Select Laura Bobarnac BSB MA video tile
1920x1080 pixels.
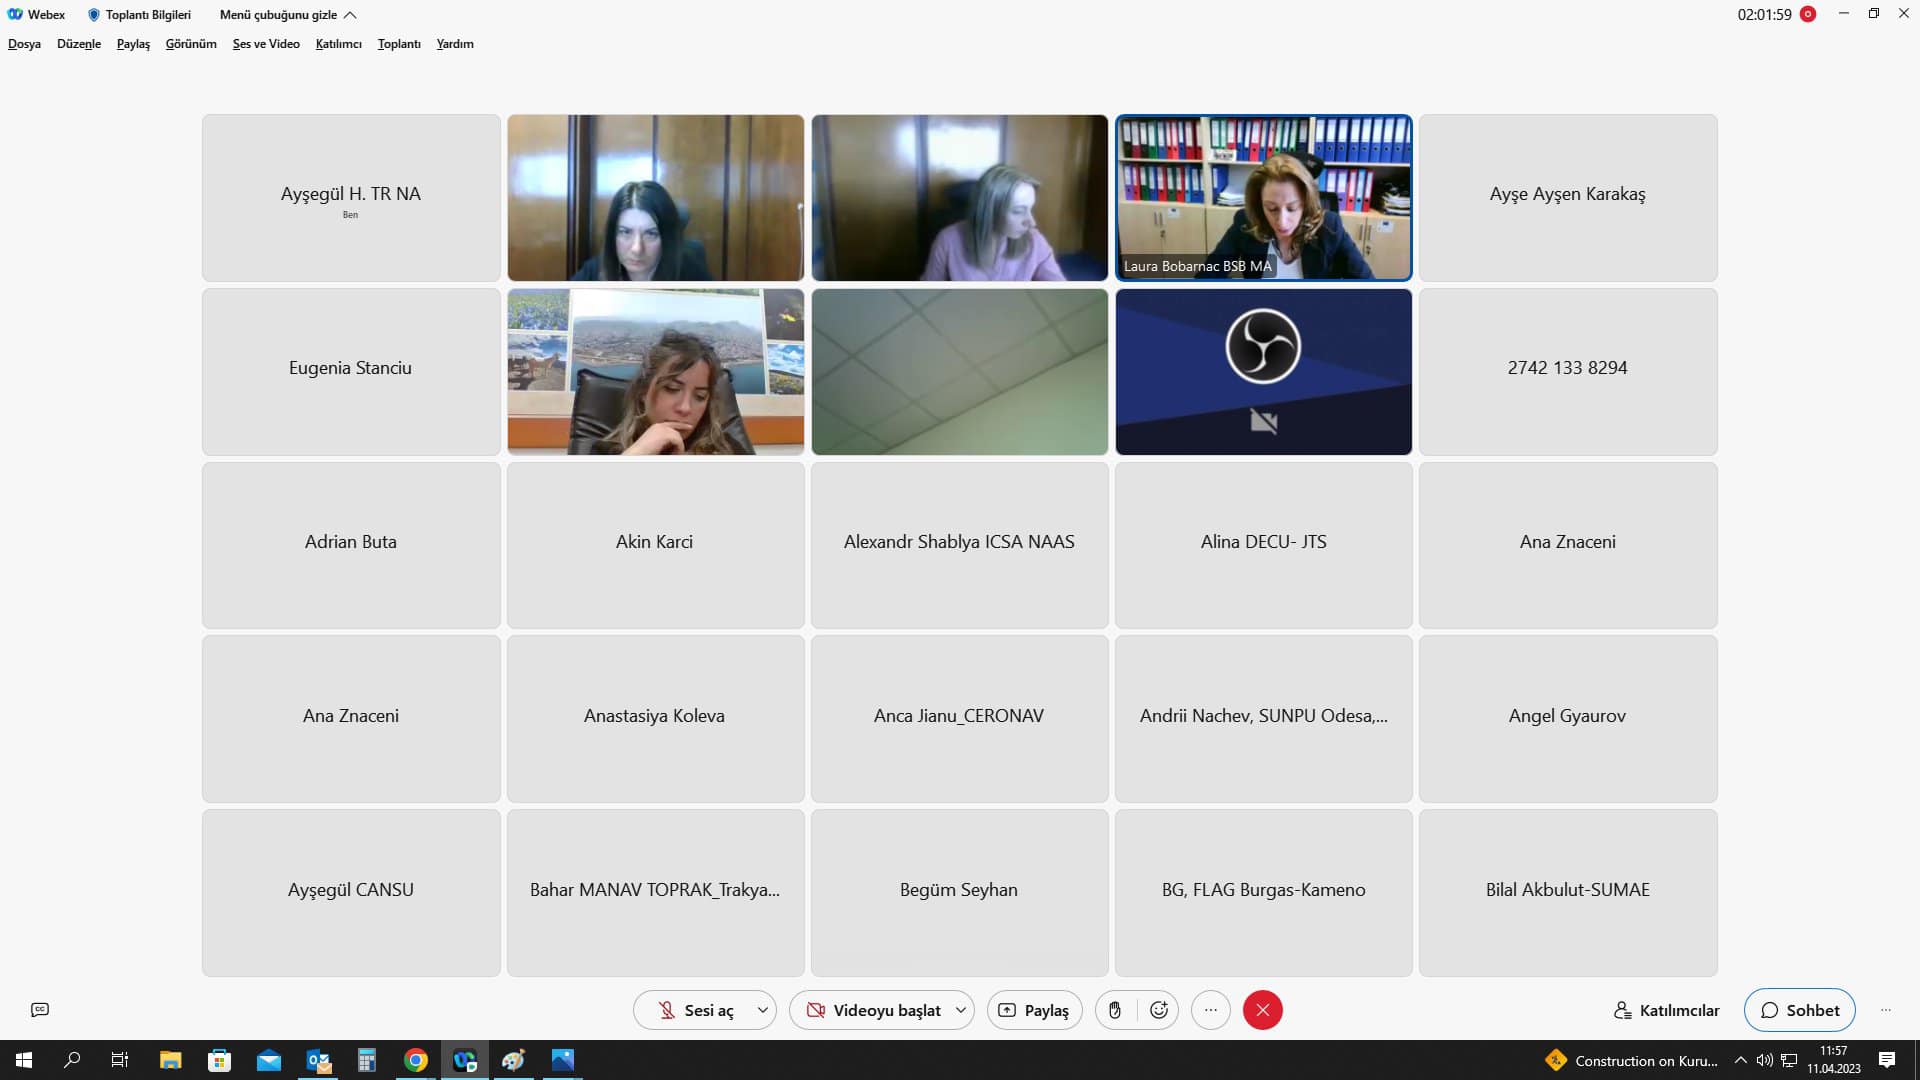coord(1263,197)
